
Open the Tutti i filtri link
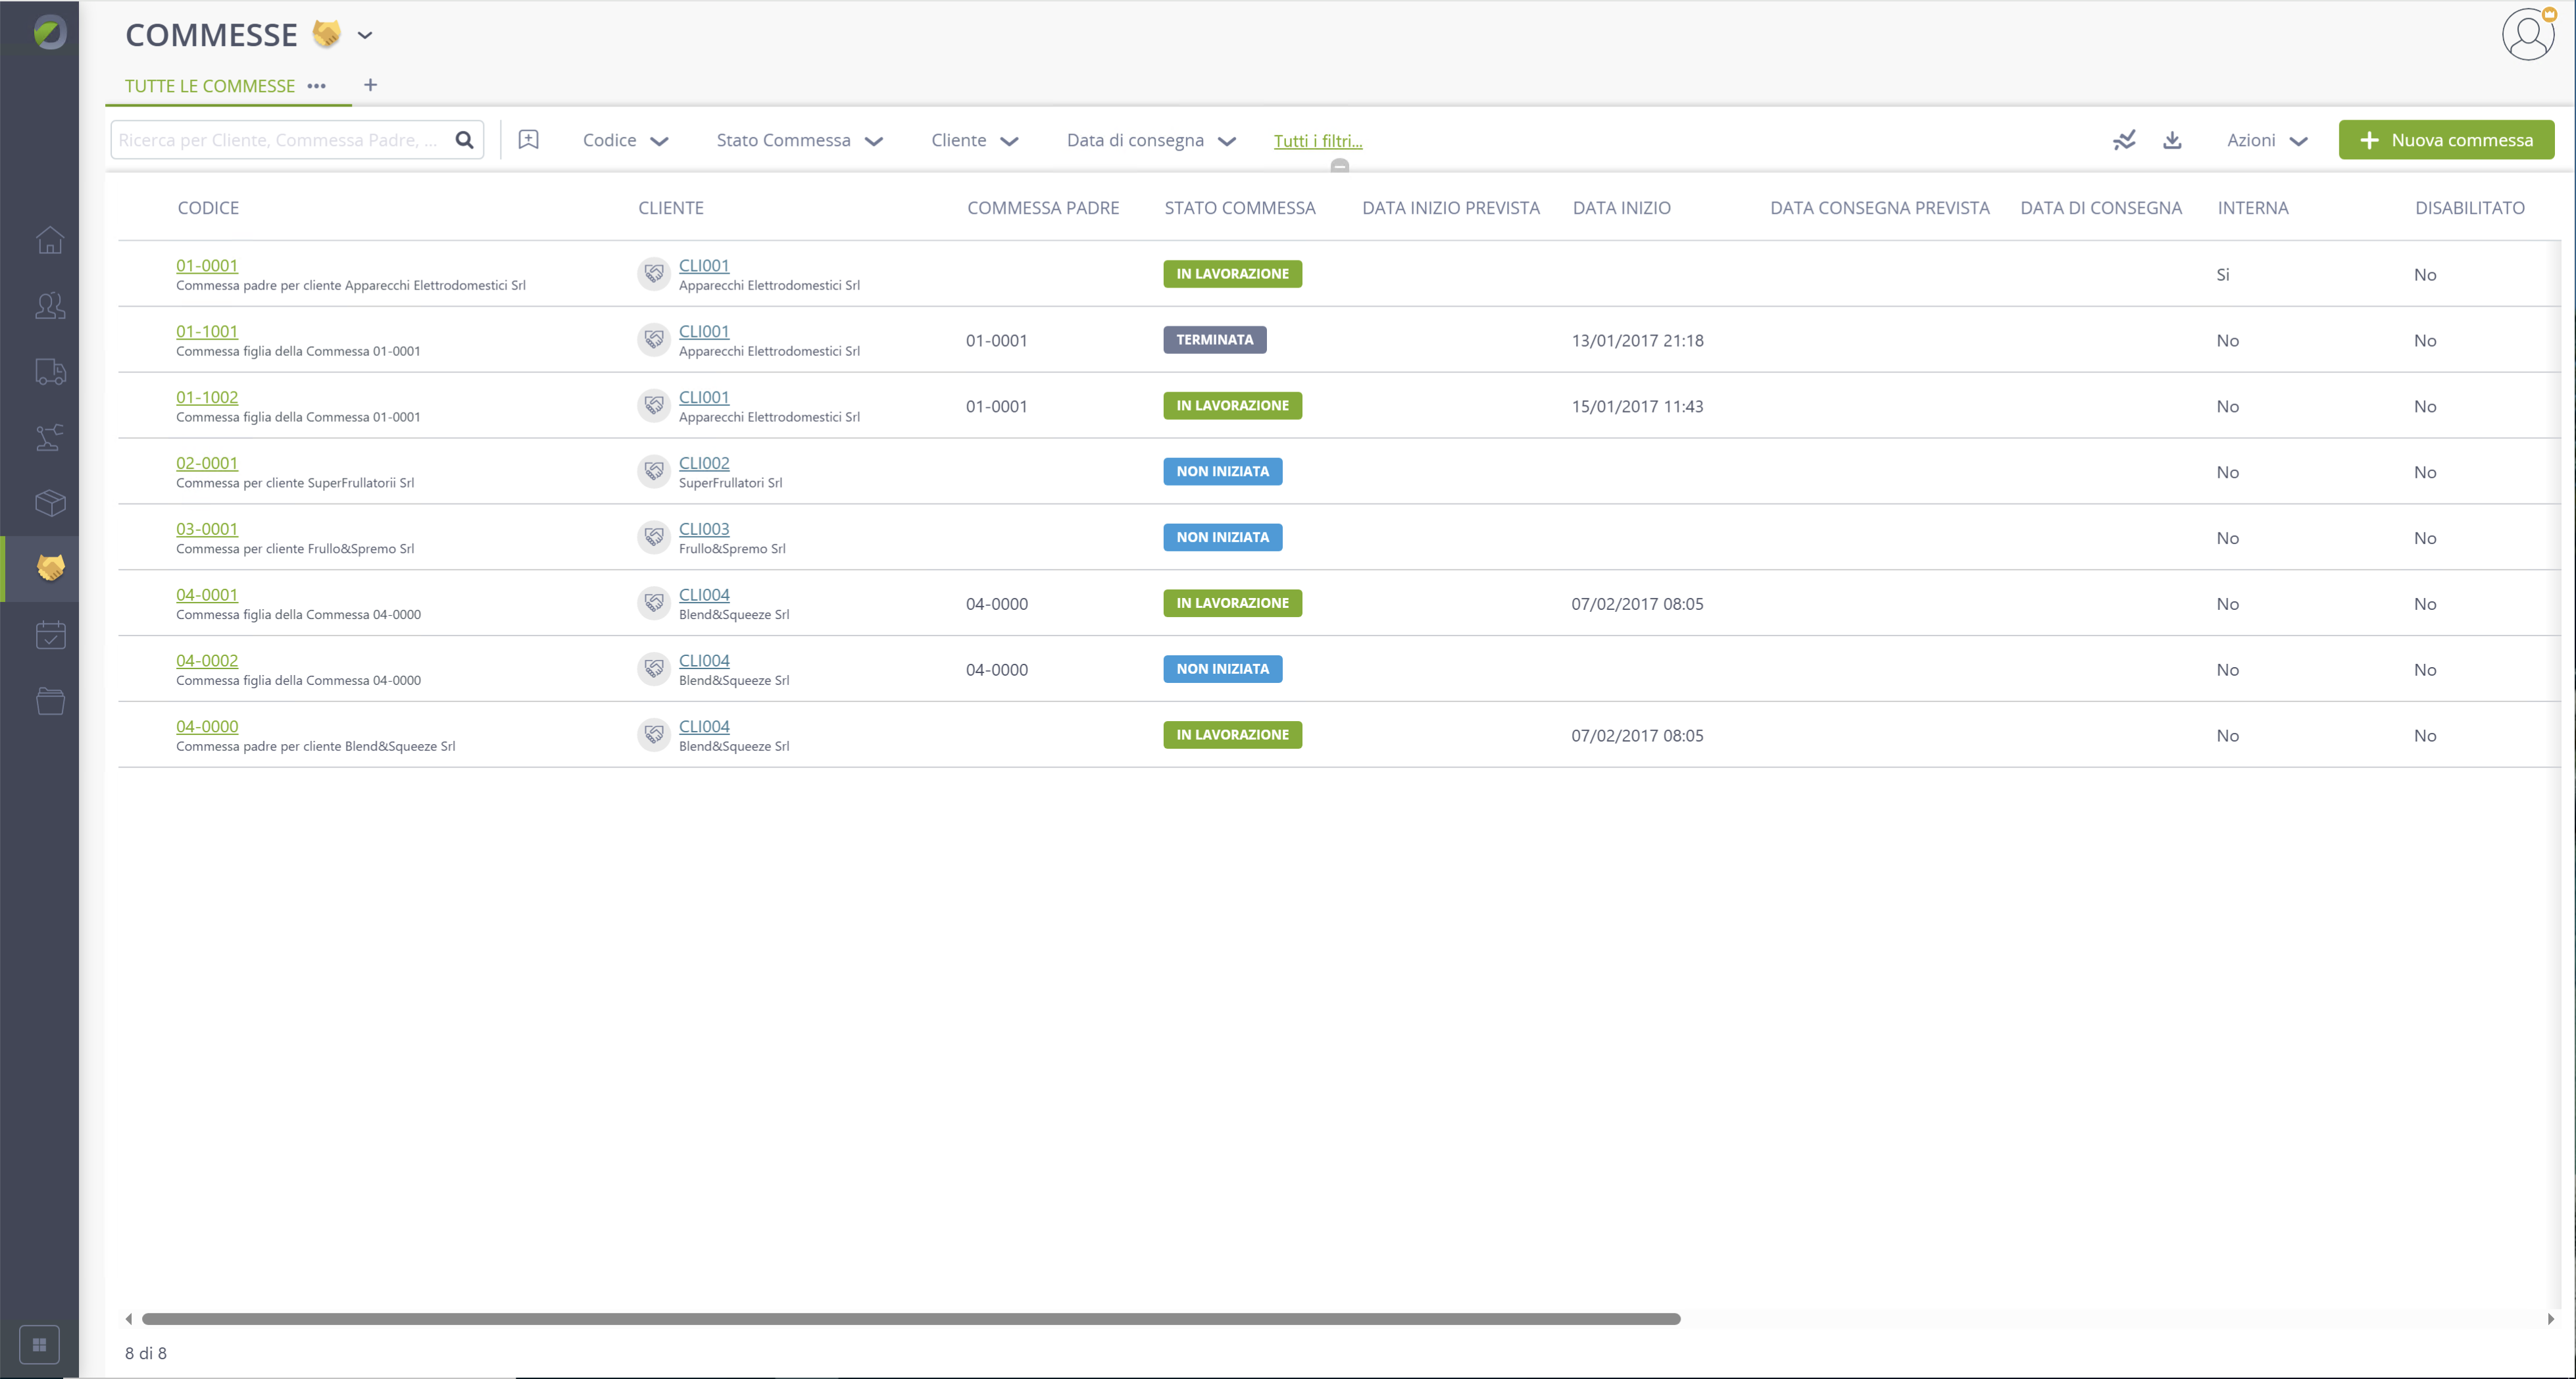[x=1318, y=141]
